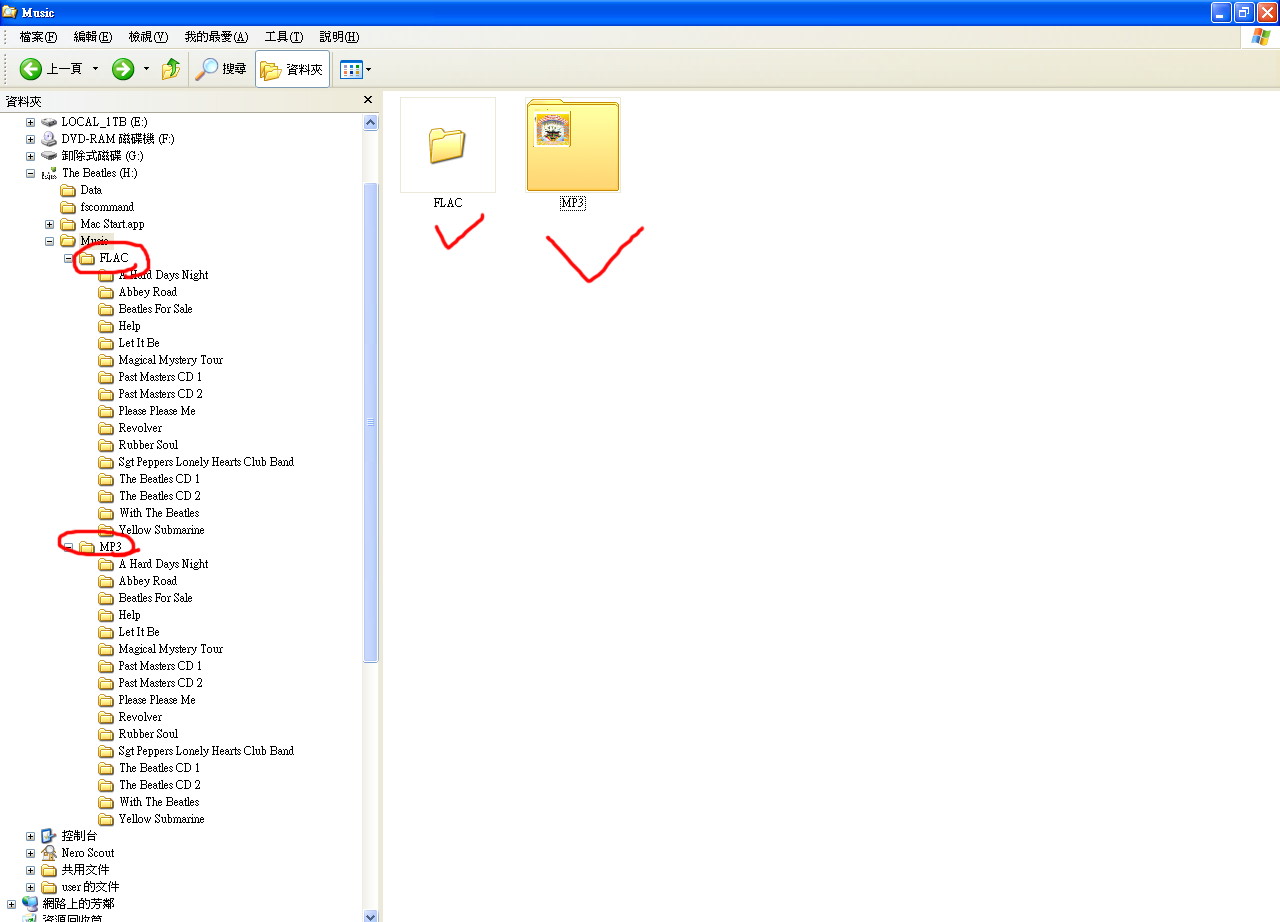The height and width of the screenshot is (922, 1280).
Task: Open the 檢視(V) menu
Action: pos(148,37)
